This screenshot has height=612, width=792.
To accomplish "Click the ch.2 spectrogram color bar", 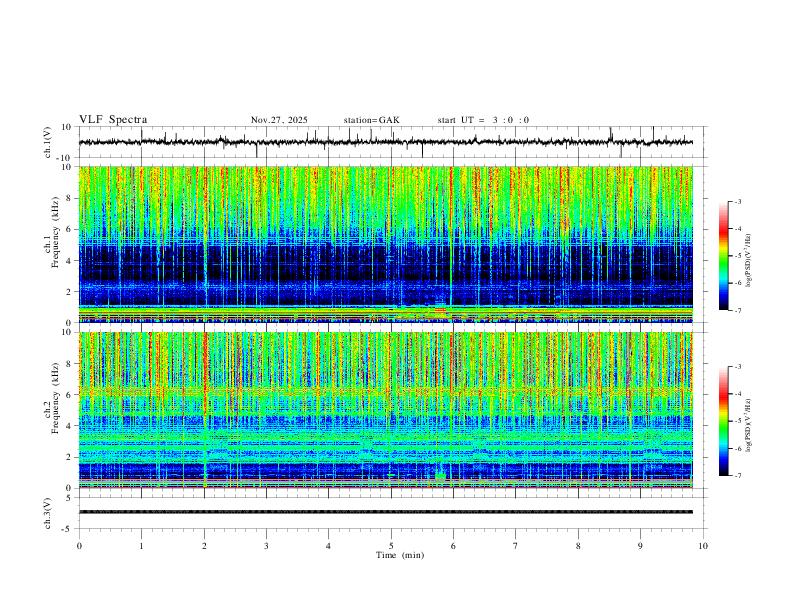I will pyautogui.click(x=723, y=421).
